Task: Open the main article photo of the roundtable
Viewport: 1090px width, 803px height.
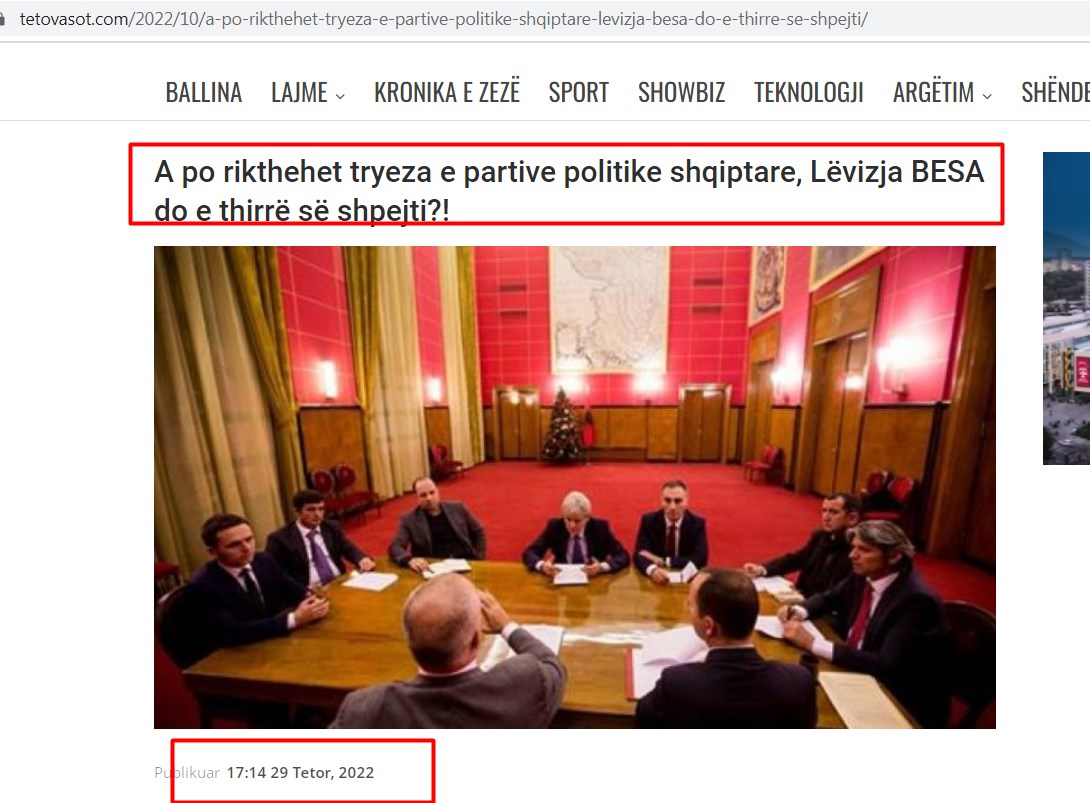Action: (575, 487)
